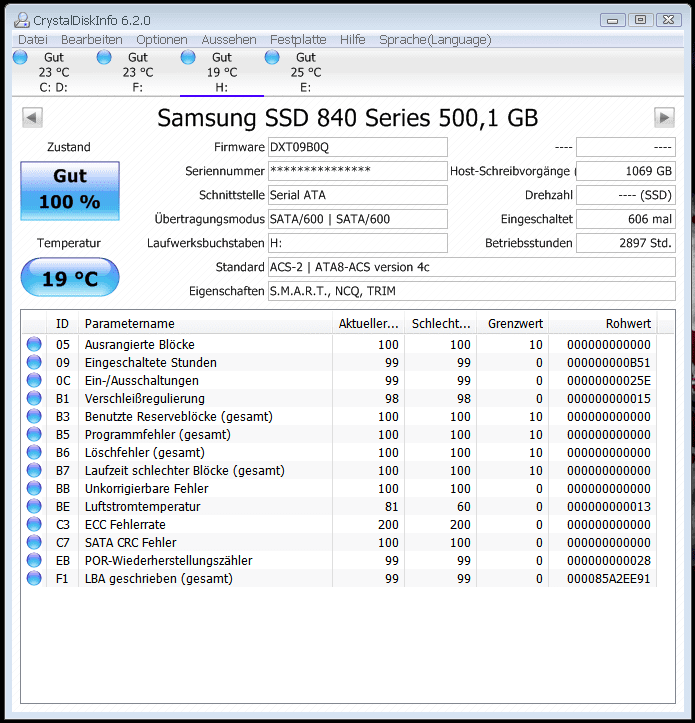Screen dimensions: 695x723
Task: Minimize the CrystalDiskInfo window
Action: [x=612, y=20]
